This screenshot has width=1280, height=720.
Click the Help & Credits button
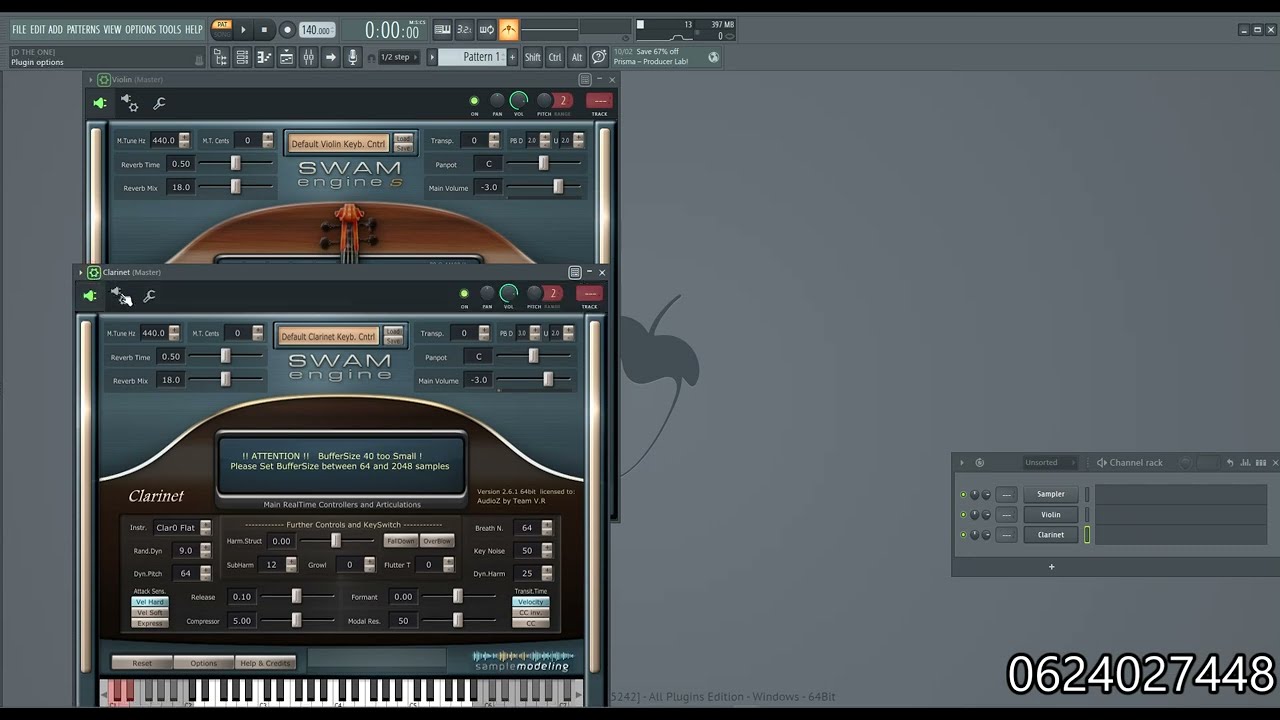tap(265, 663)
